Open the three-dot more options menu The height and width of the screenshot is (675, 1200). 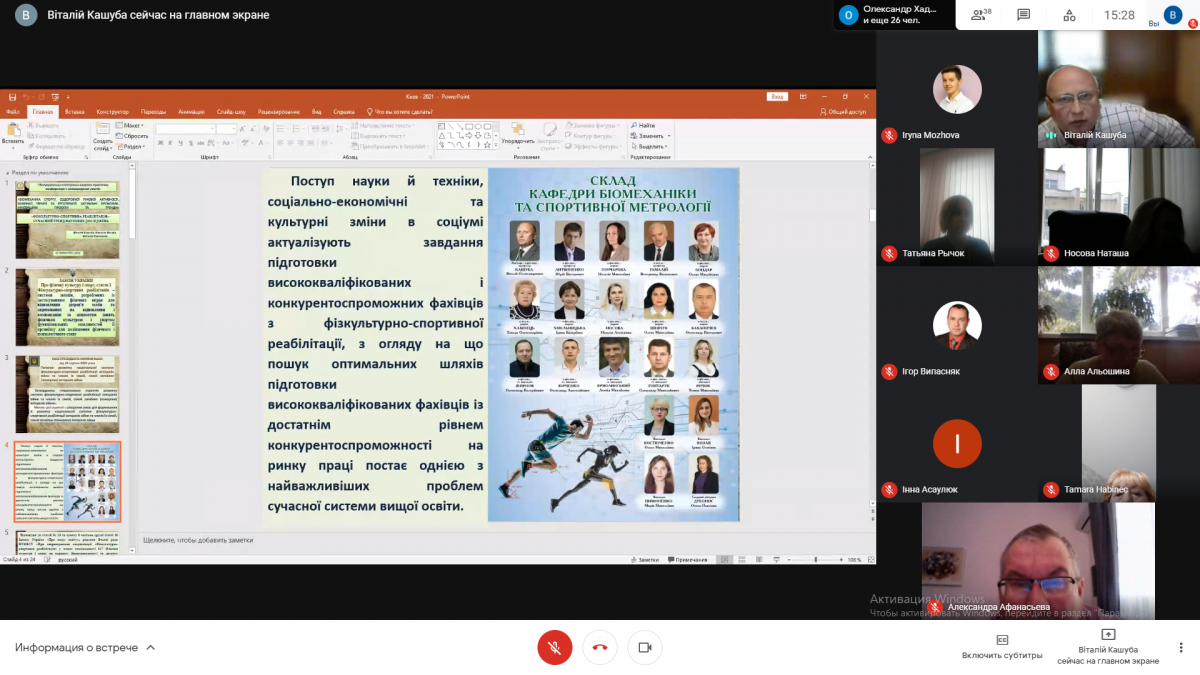coord(1181,647)
